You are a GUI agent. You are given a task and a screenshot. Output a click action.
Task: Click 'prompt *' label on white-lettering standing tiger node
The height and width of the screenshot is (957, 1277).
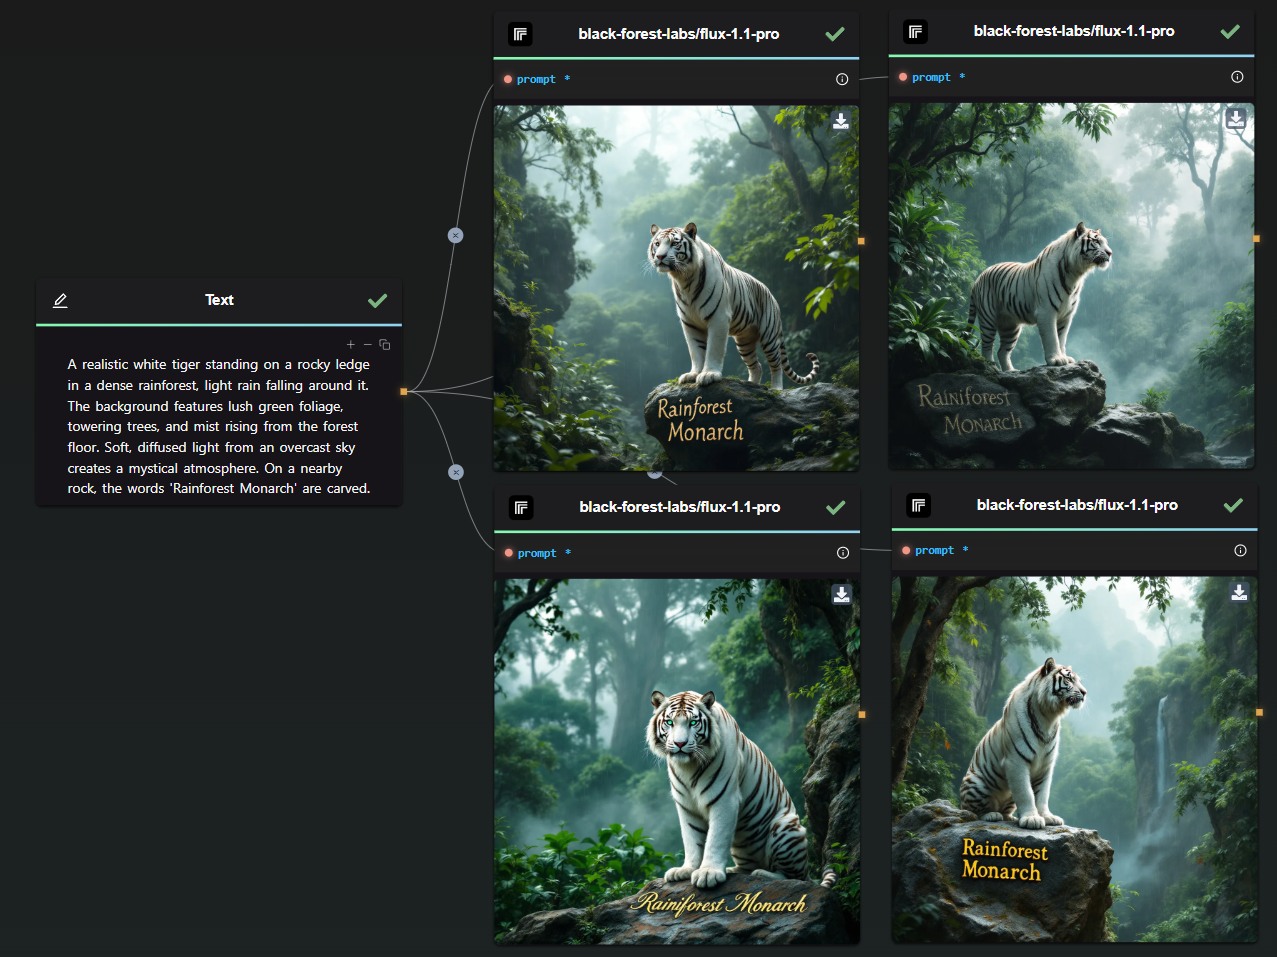pyautogui.click(x=543, y=79)
